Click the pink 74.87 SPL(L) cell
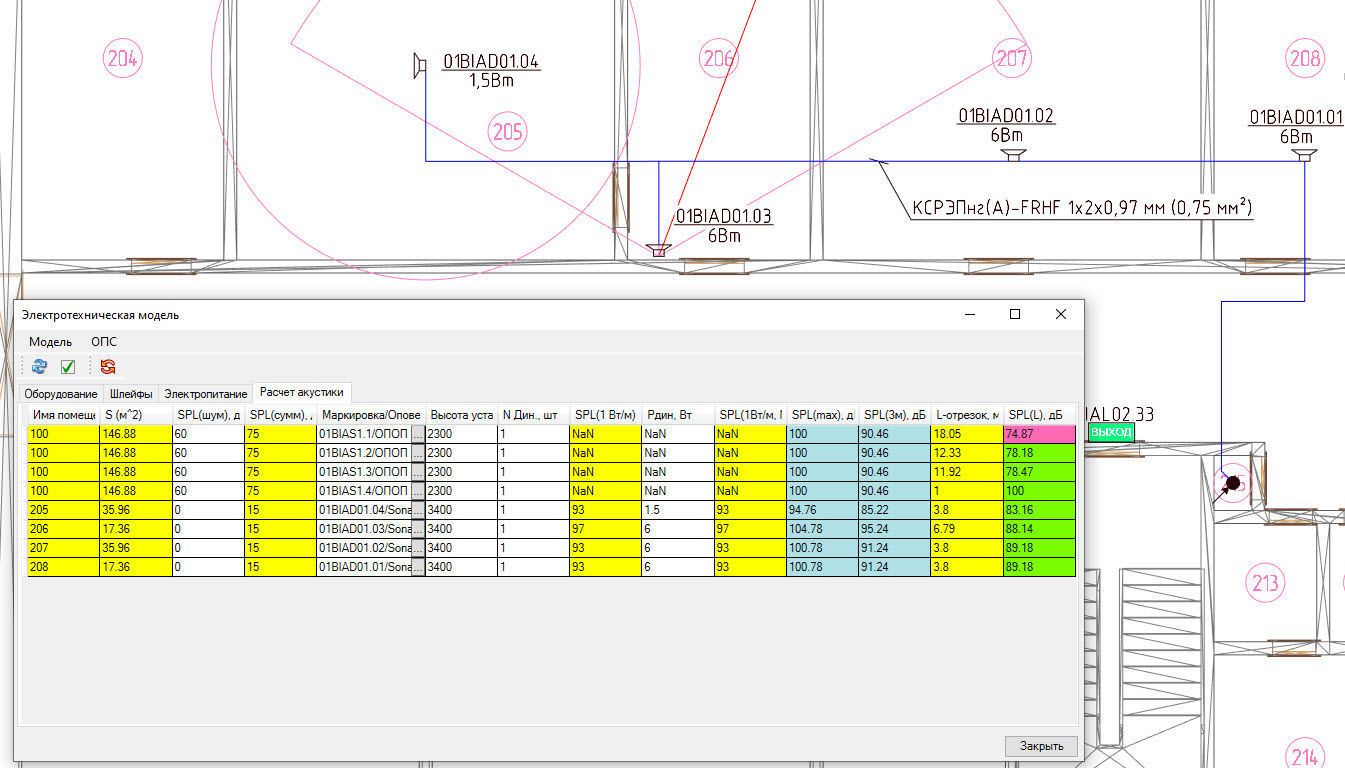The width and height of the screenshot is (1345, 768). point(1039,434)
